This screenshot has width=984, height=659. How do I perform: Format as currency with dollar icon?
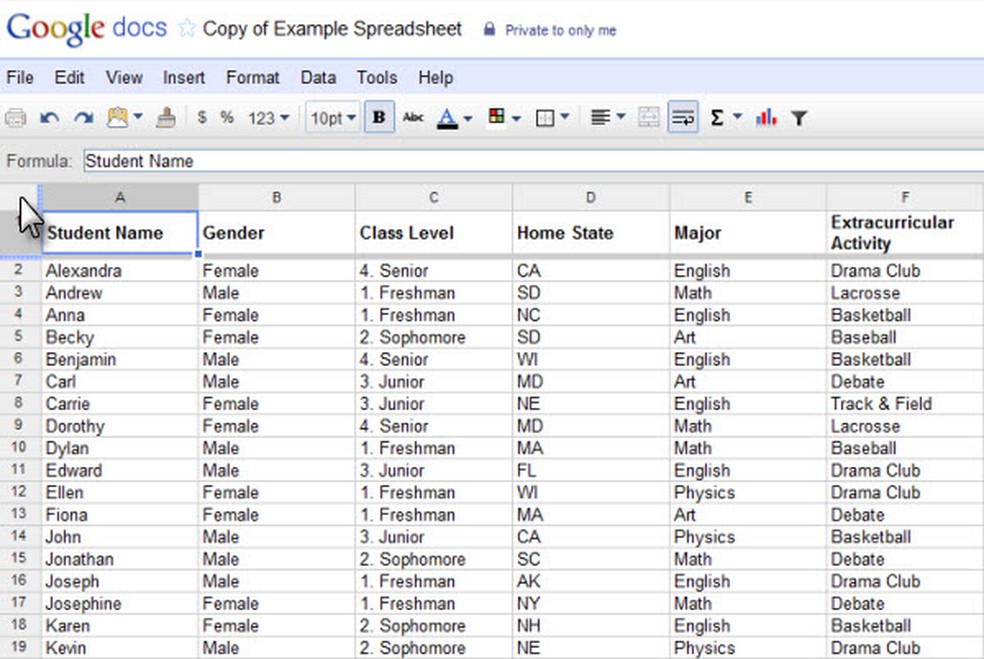[x=201, y=117]
